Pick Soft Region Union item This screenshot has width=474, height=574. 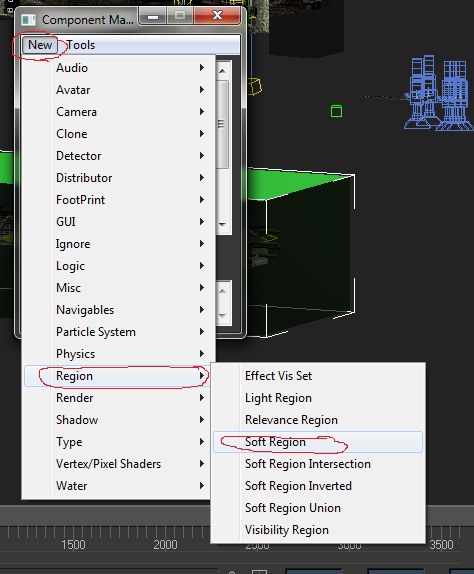(318, 508)
